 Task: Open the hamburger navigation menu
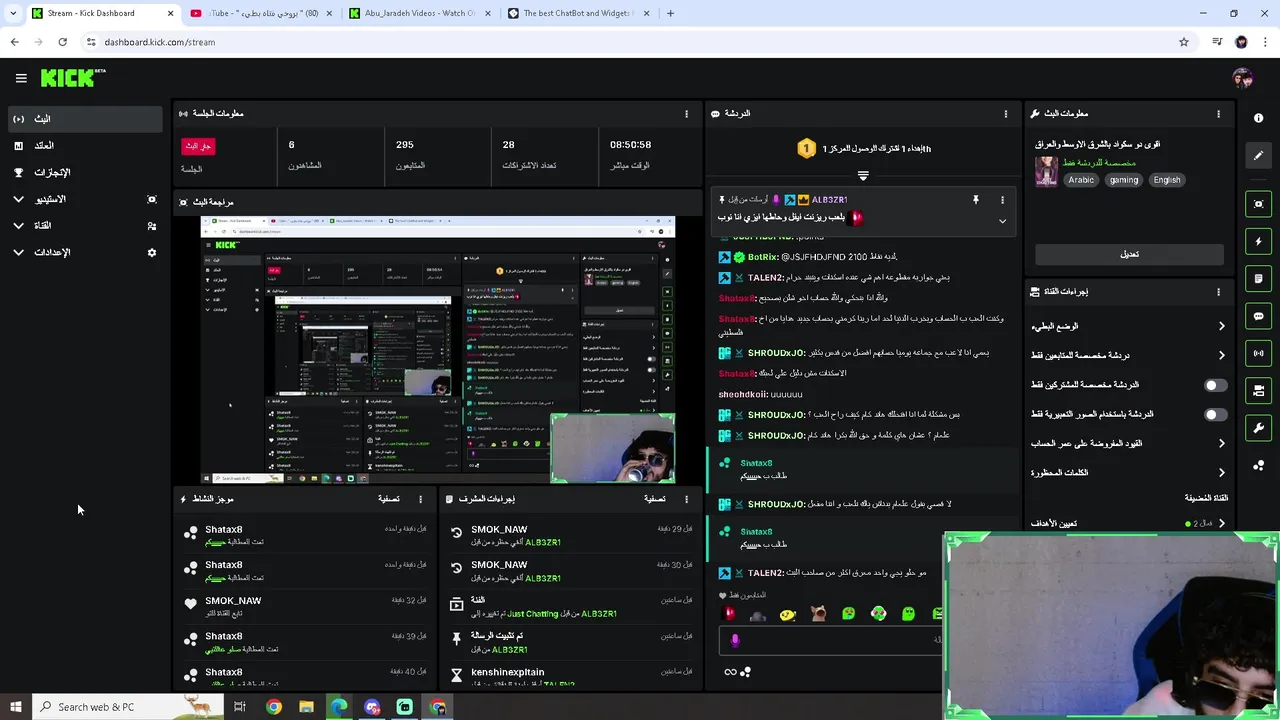pos(21,78)
